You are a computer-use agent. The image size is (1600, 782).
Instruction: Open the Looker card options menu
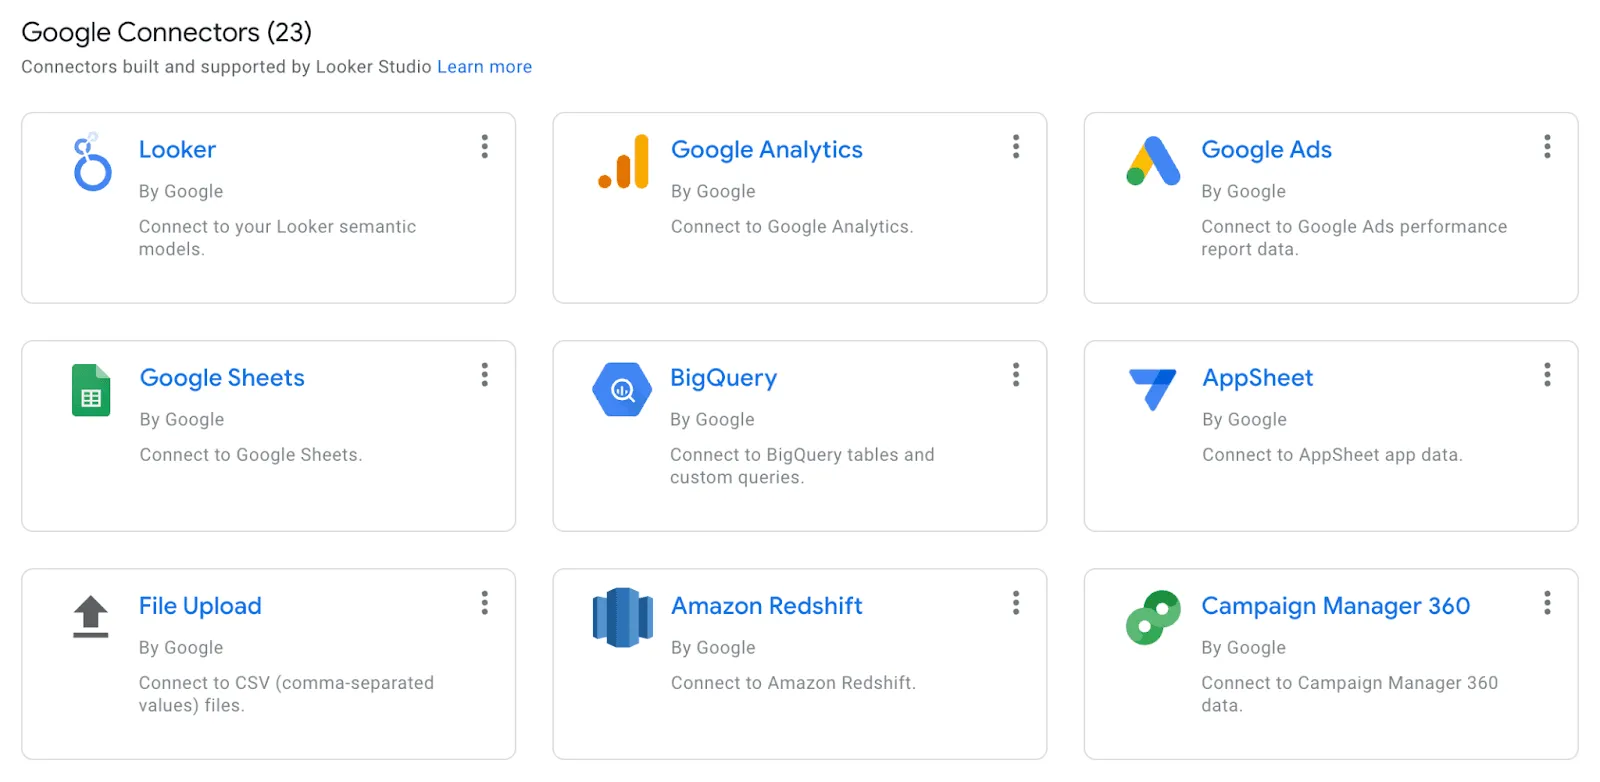point(484,147)
